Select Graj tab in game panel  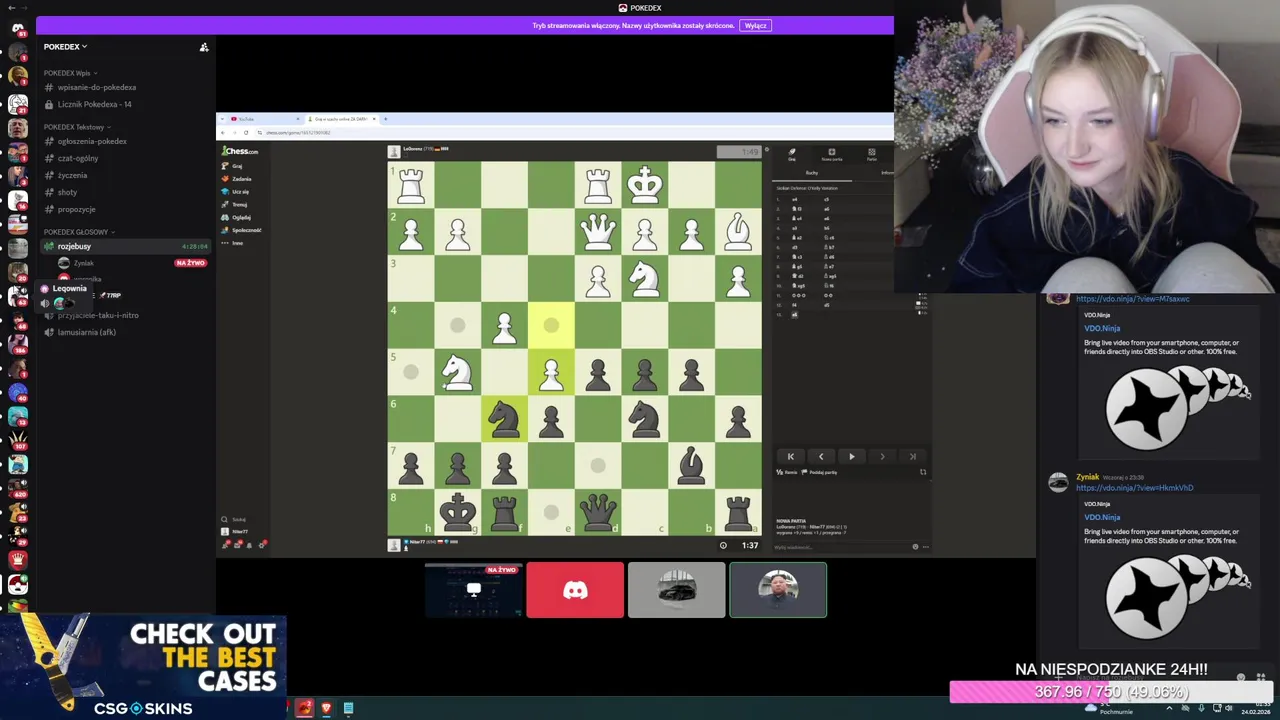[791, 155]
